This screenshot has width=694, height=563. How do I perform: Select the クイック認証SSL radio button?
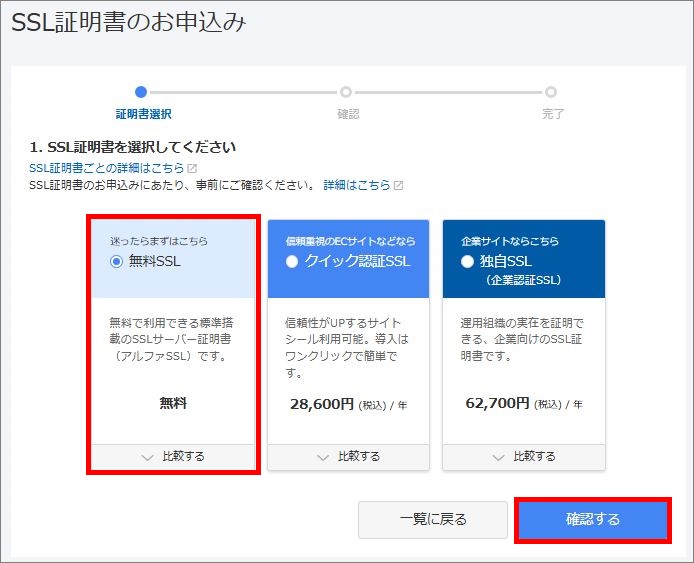point(292,262)
